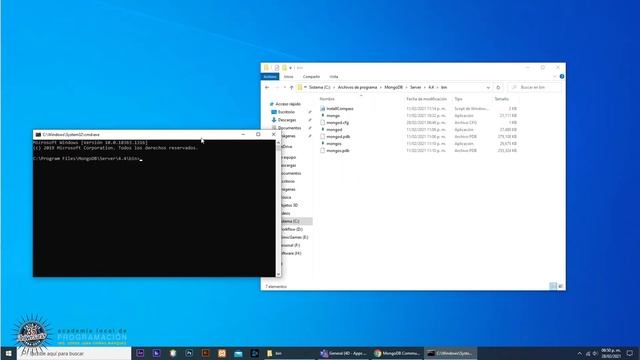640x360 pixels.
Task: Click inside the command prompt console area
Action: click(154, 208)
